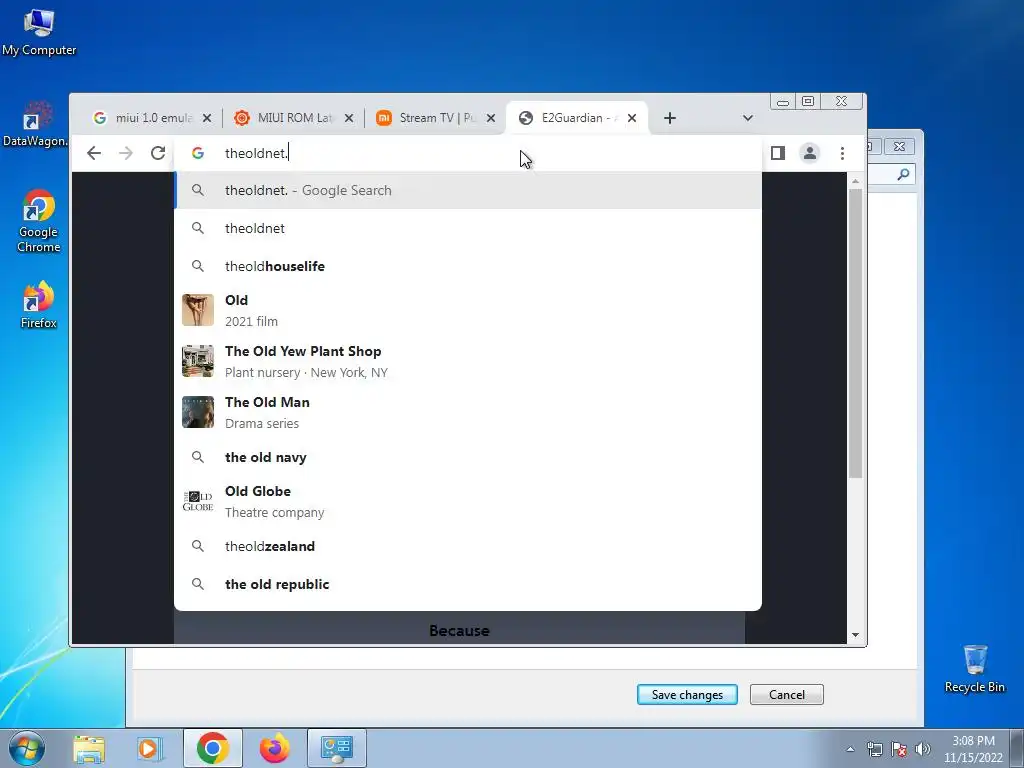Select 'The Old Man Drama series' suggestion
Viewport: 1024px width, 768px height.
(x=468, y=412)
